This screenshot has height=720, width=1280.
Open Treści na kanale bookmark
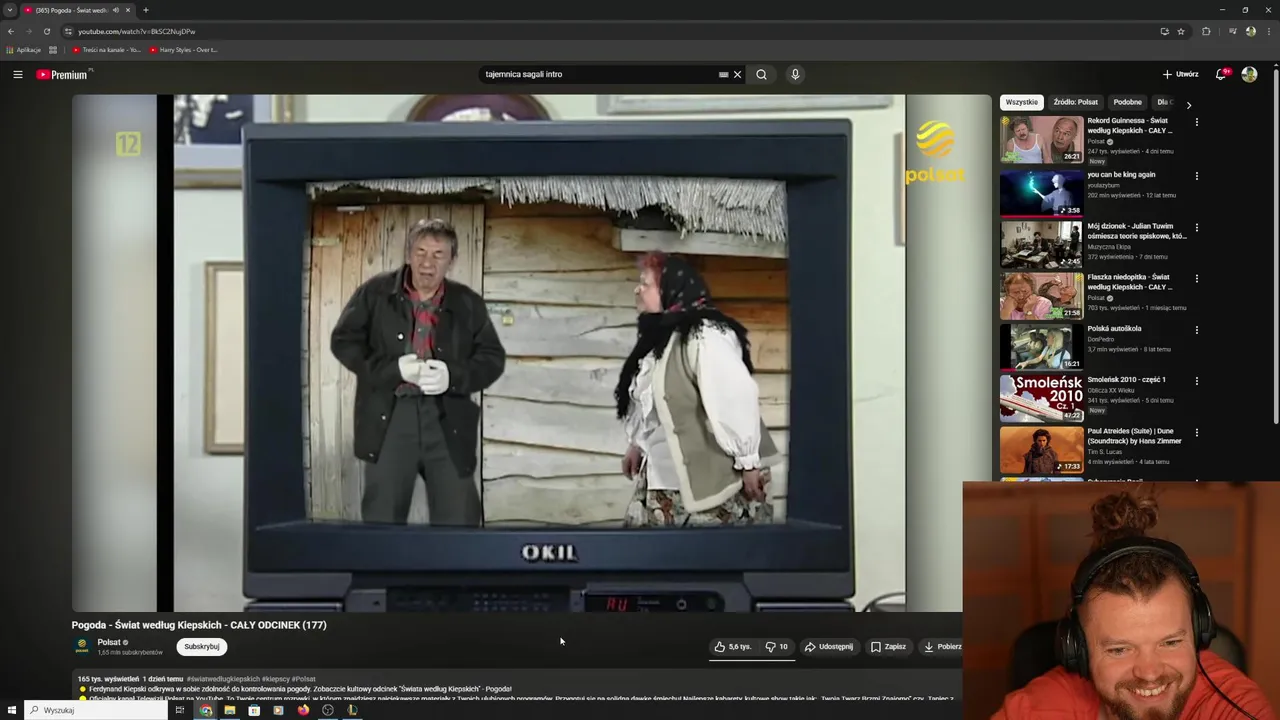[x=106, y=49]
